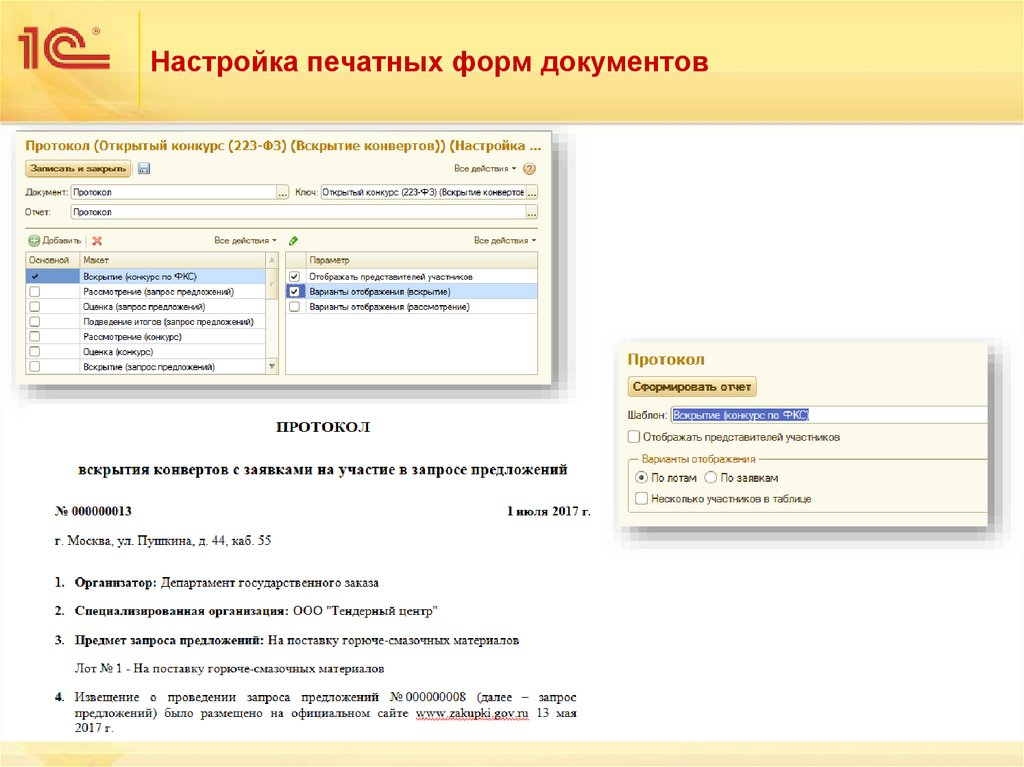Click the red X delete icon

(96, 240)
